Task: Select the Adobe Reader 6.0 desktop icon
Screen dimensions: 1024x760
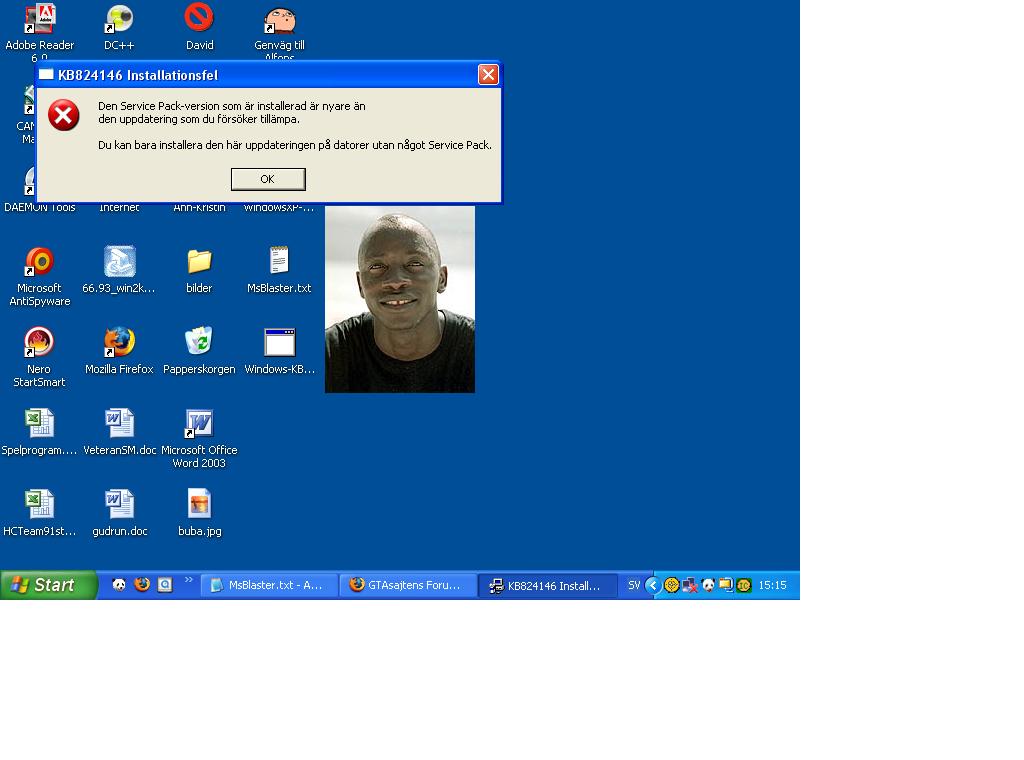Action: (39, 20)
